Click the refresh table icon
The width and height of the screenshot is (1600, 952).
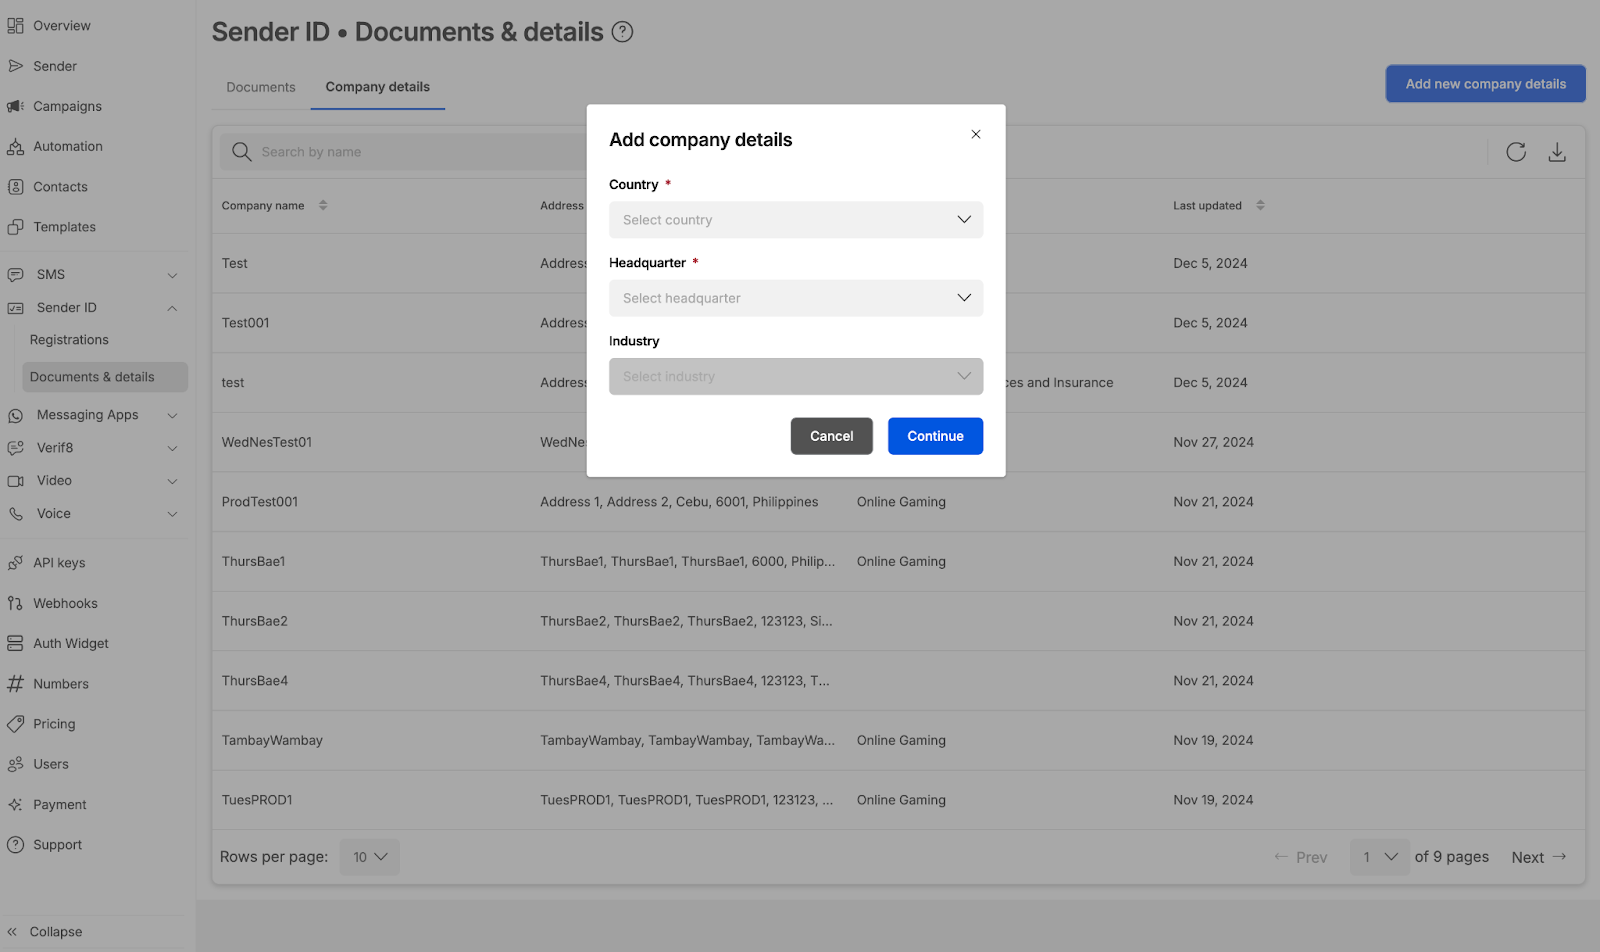[1516, 152]
